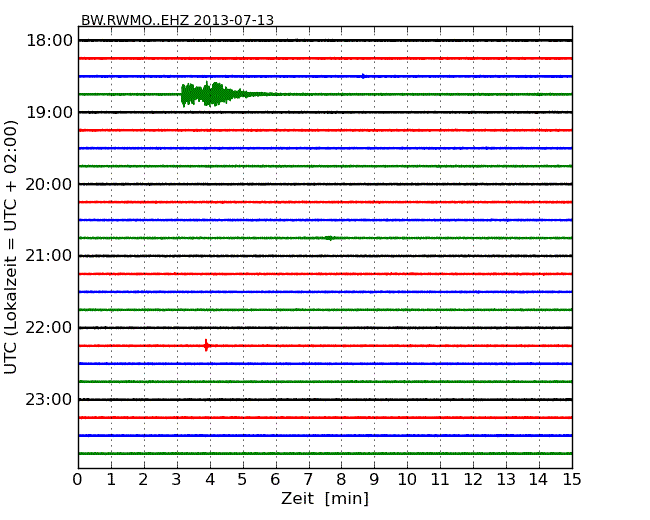650x520 pixels.
Task: Click the 21:00 axis label
Action: (x=49, y=256)
